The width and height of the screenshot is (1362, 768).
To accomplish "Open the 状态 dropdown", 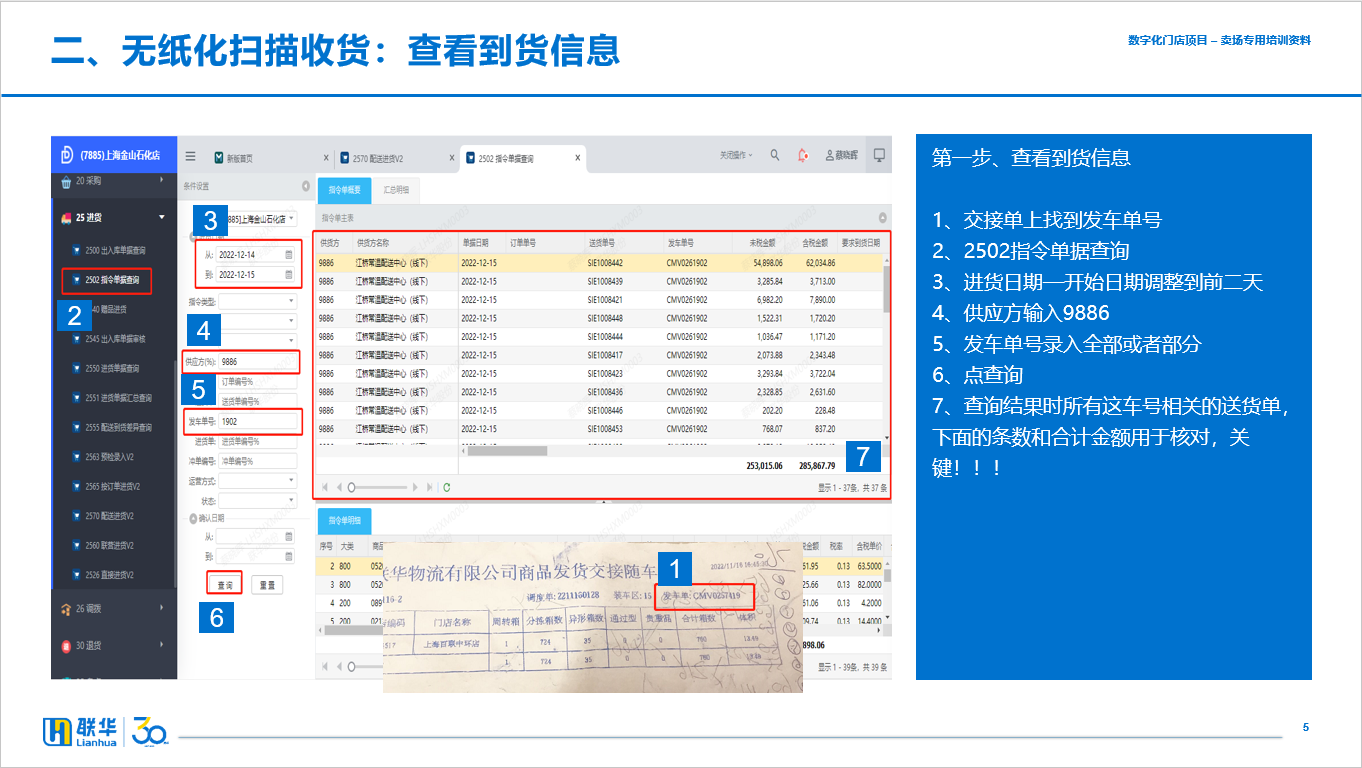I will point(258,500).
